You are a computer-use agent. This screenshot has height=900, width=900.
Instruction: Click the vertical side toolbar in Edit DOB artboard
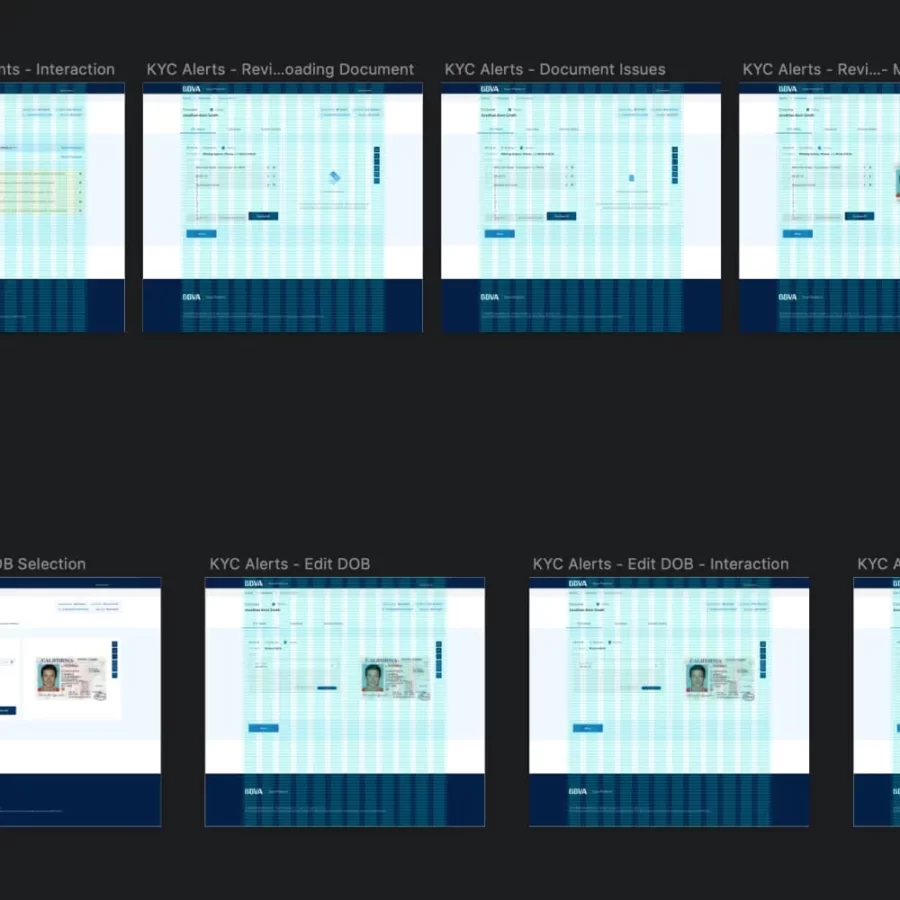coord(438,661)
